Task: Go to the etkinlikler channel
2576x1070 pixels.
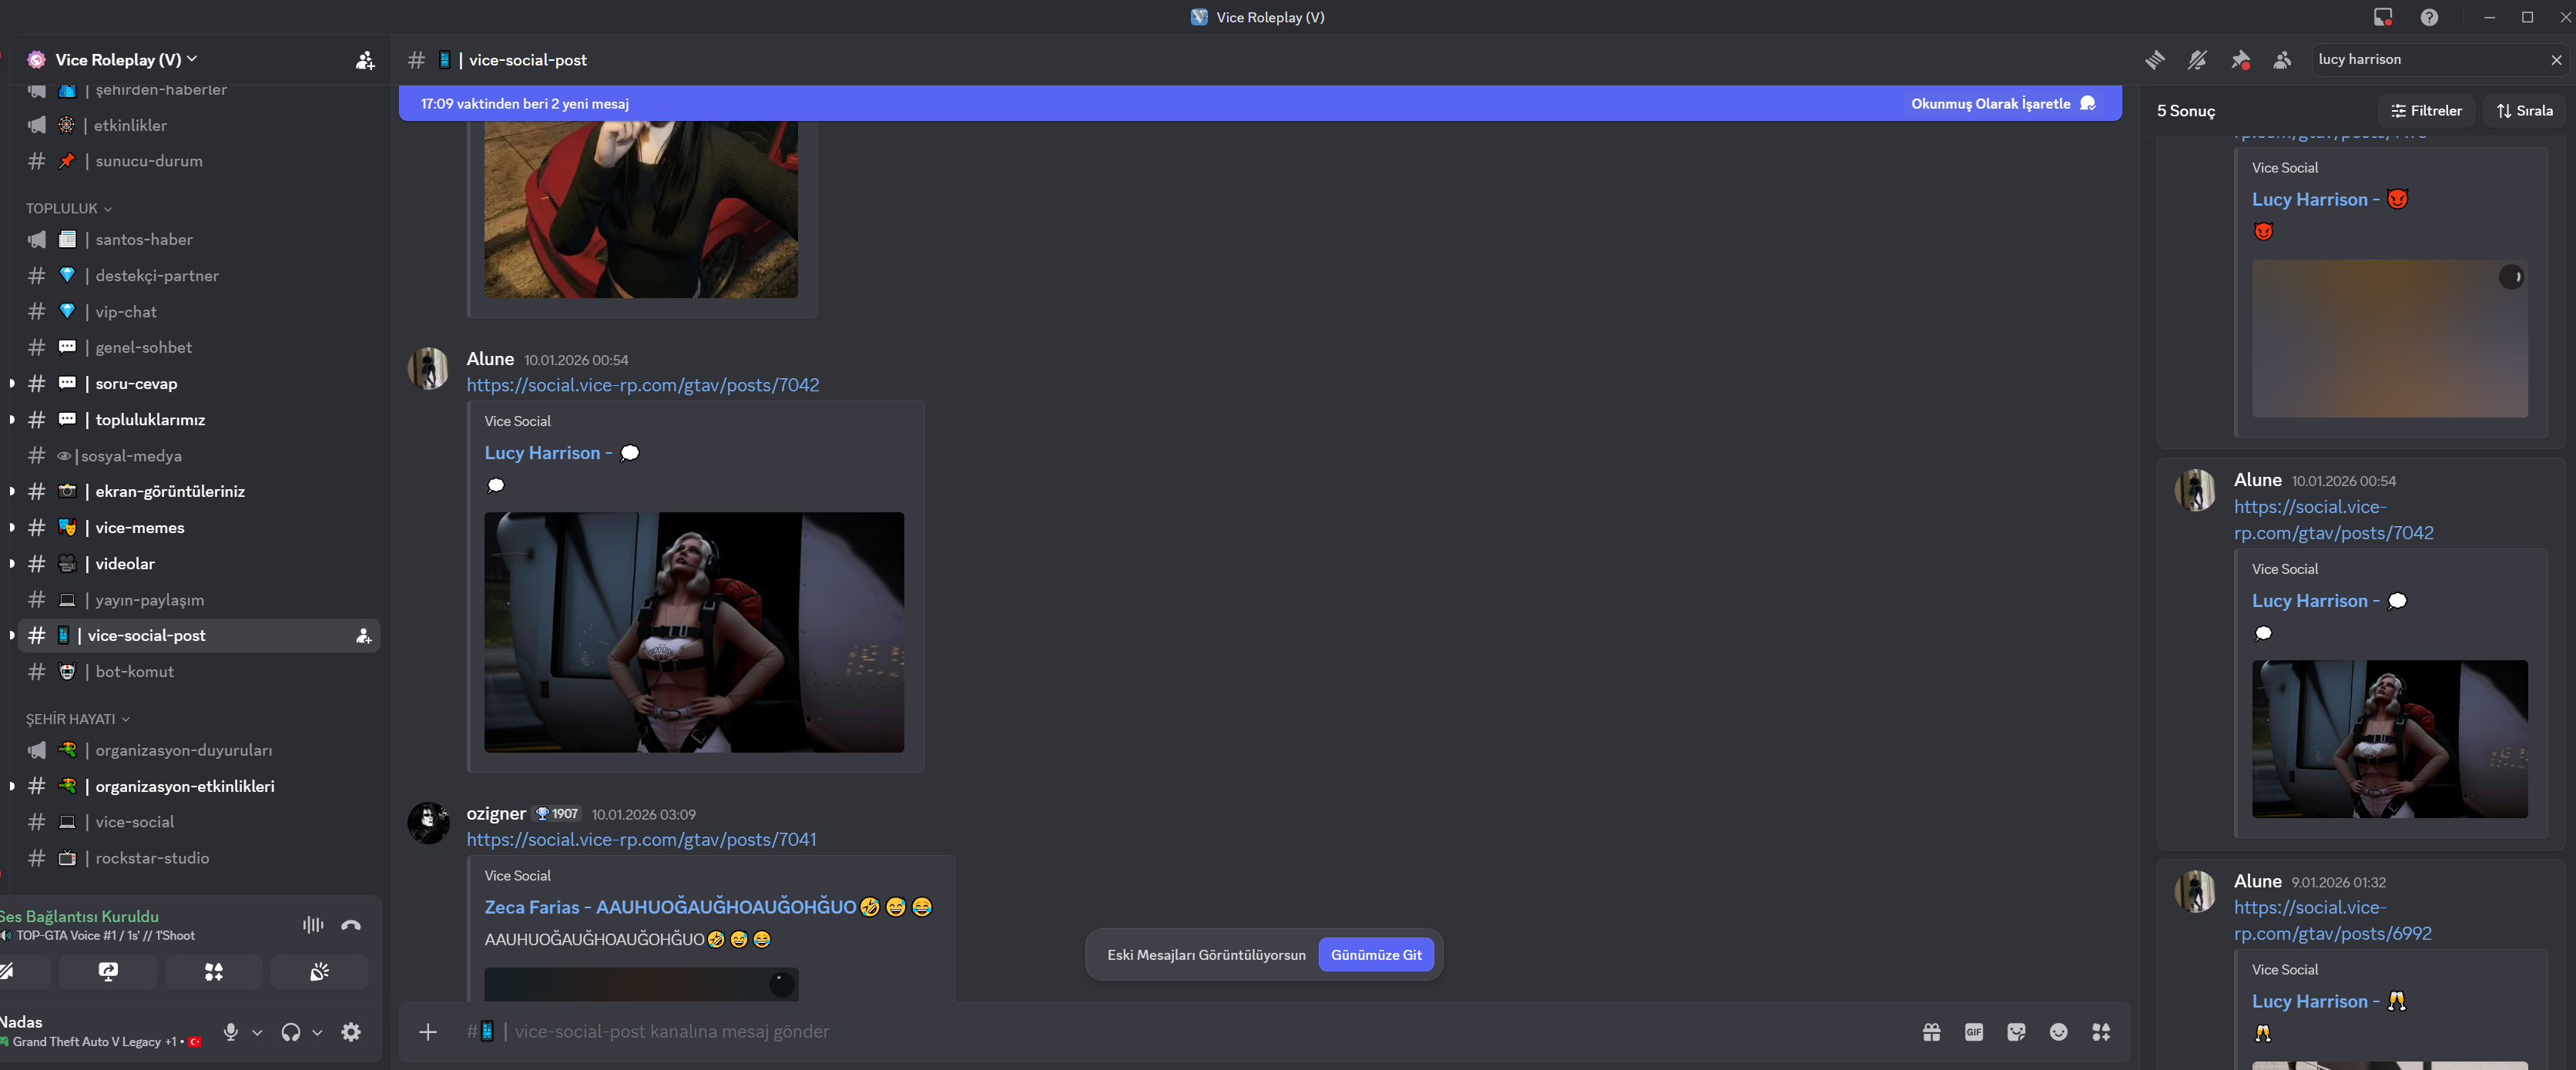Action: tap(199, 125)
